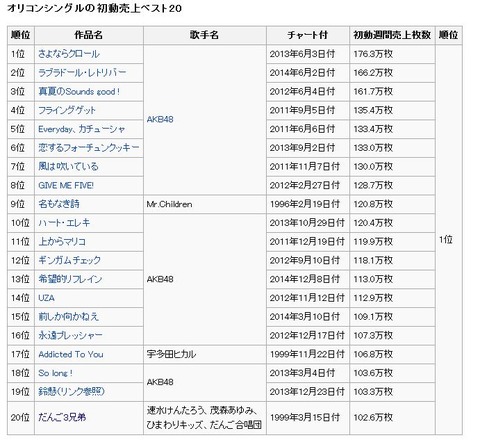Click the 113.0万枚 sales cell

coord(392,279)
